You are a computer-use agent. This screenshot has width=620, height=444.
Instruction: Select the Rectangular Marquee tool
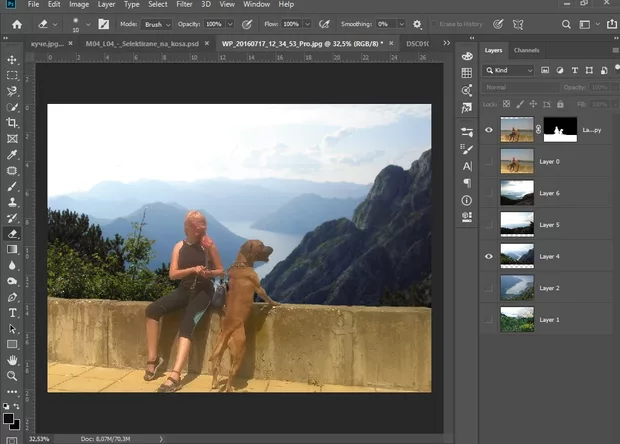(12, 75)
